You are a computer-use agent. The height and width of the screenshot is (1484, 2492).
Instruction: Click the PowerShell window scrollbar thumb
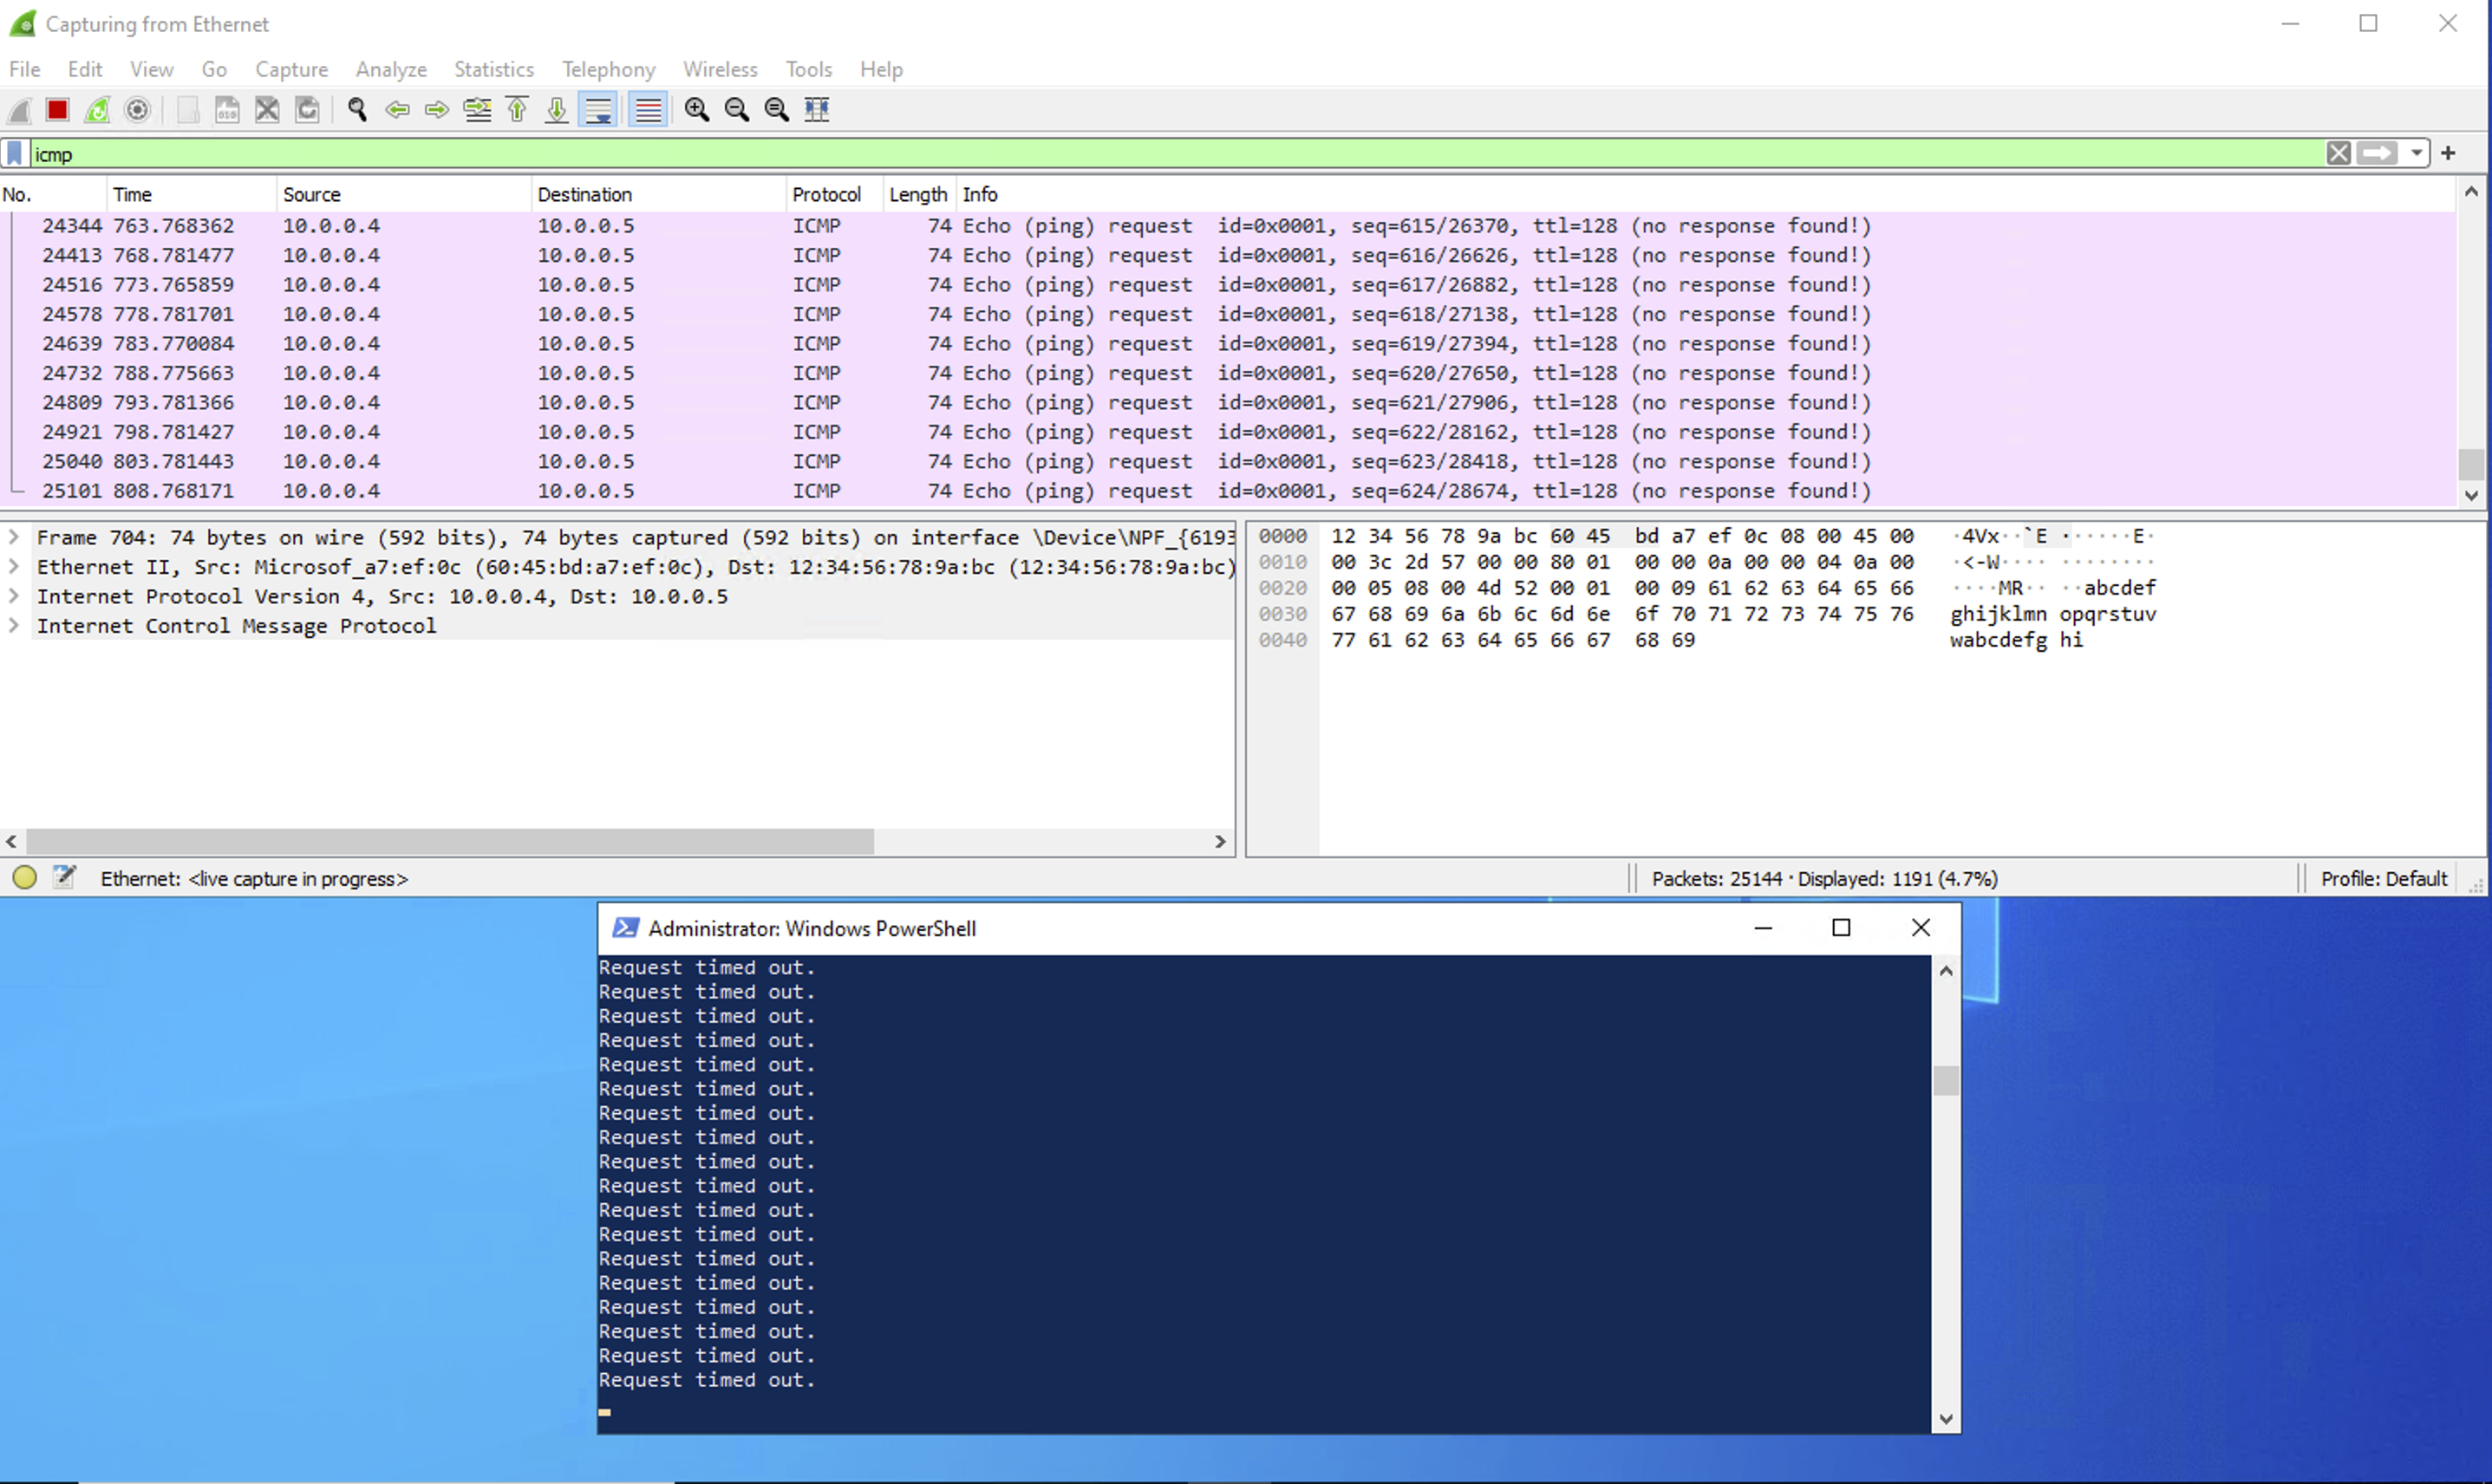tap(1945, 1081)
